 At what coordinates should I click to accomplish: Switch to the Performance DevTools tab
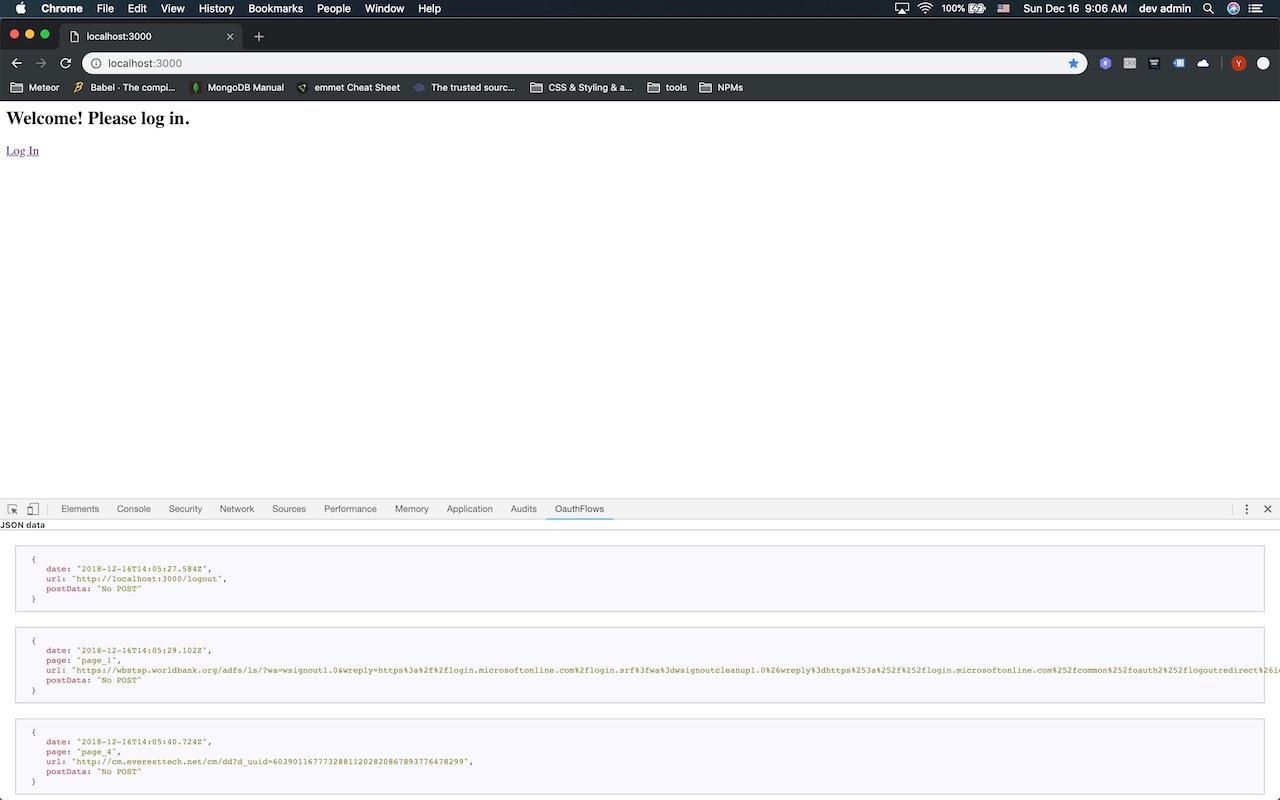click(x=350, y=509)
